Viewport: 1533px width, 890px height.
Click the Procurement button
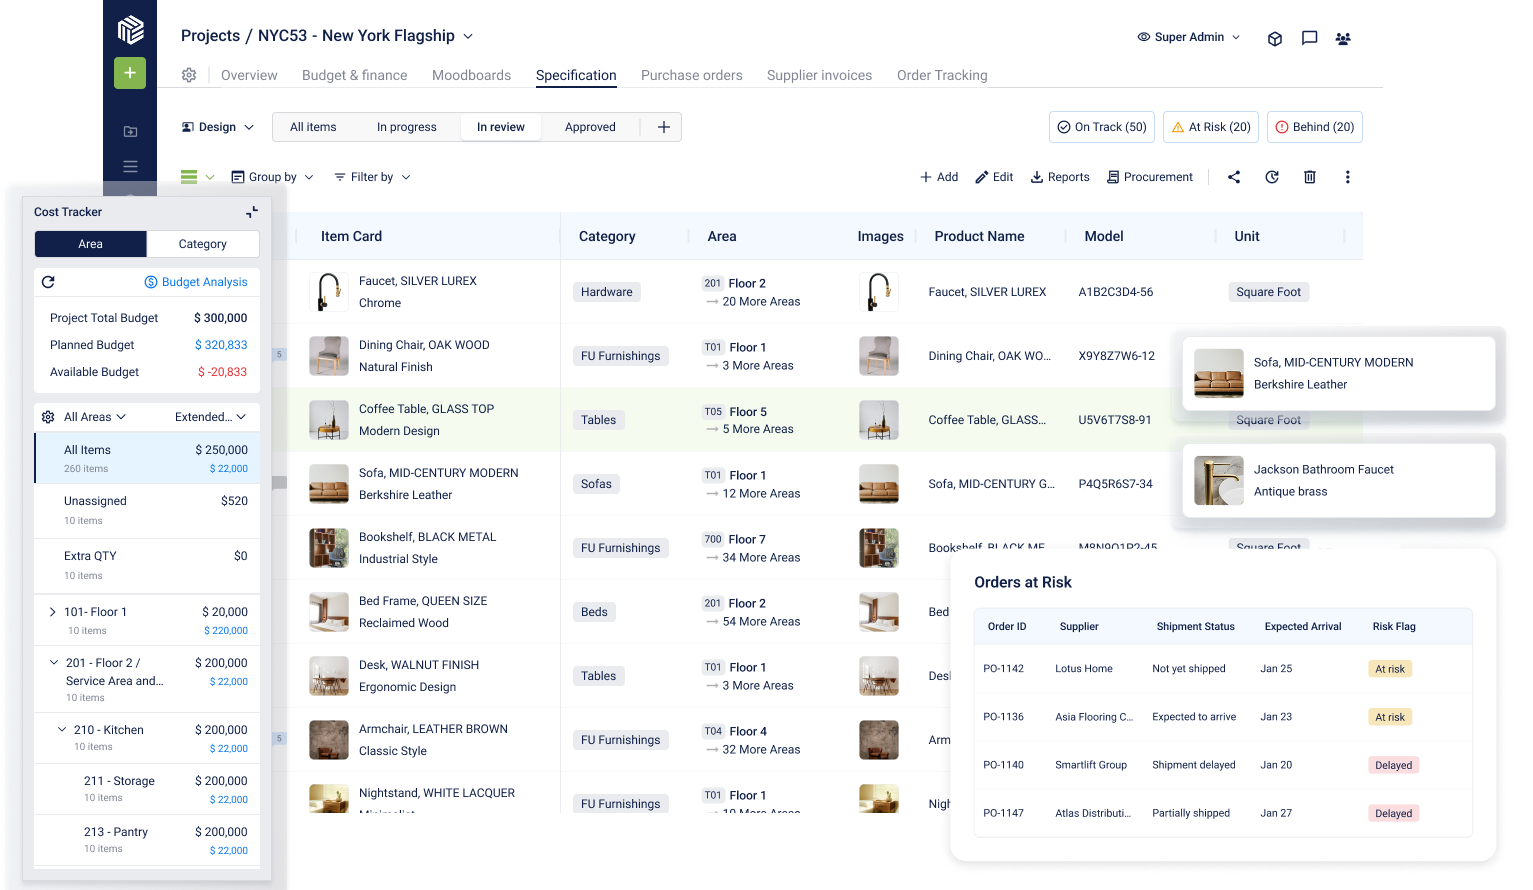1150,177
